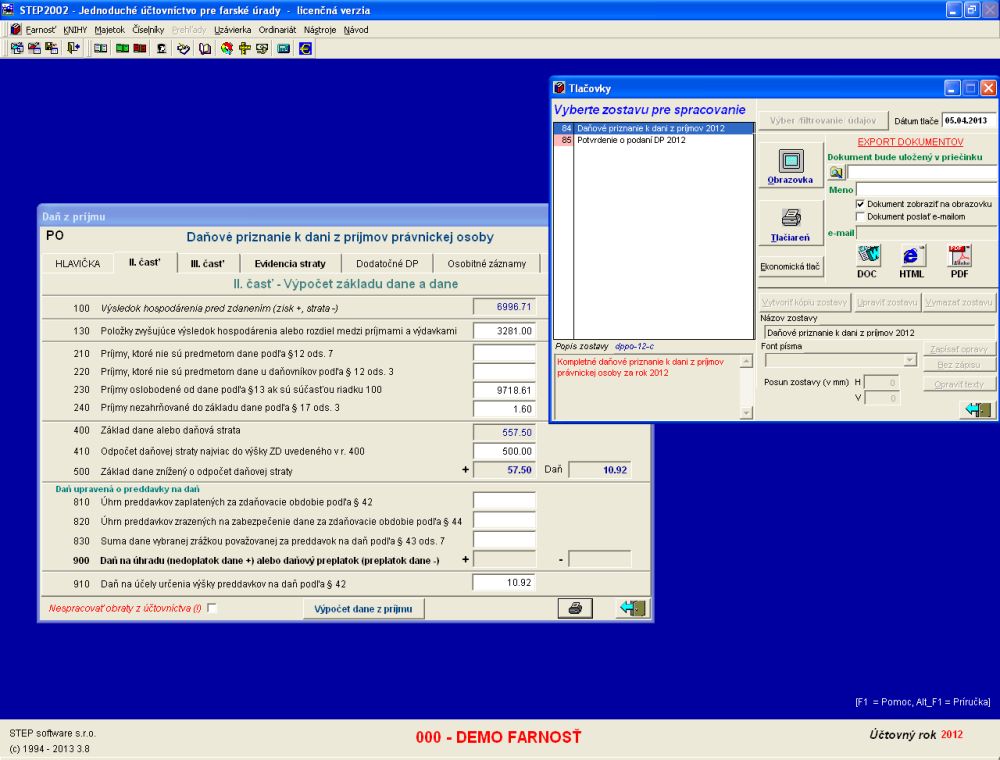Toggle Nespracovať obraty z účtovníctva checkbox

(212, 608)
